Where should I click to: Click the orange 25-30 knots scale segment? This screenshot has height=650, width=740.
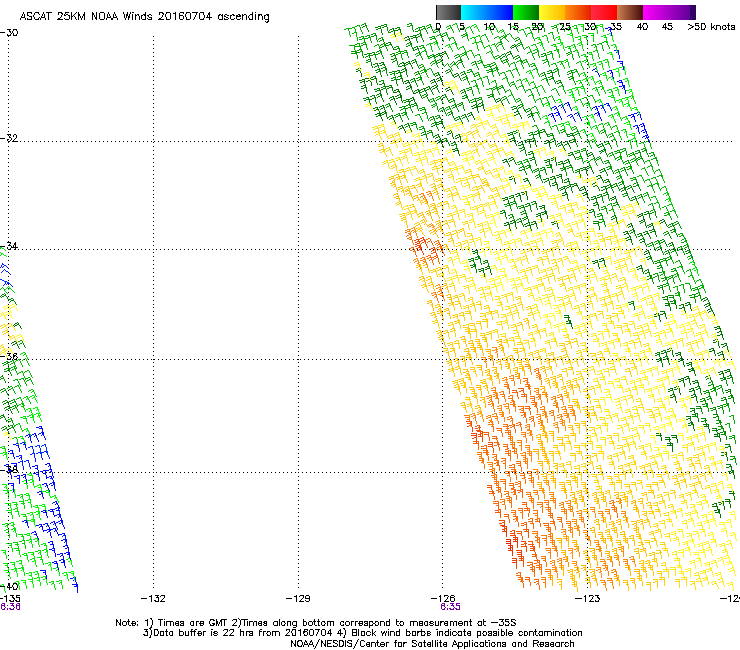[x=578, y=12]
